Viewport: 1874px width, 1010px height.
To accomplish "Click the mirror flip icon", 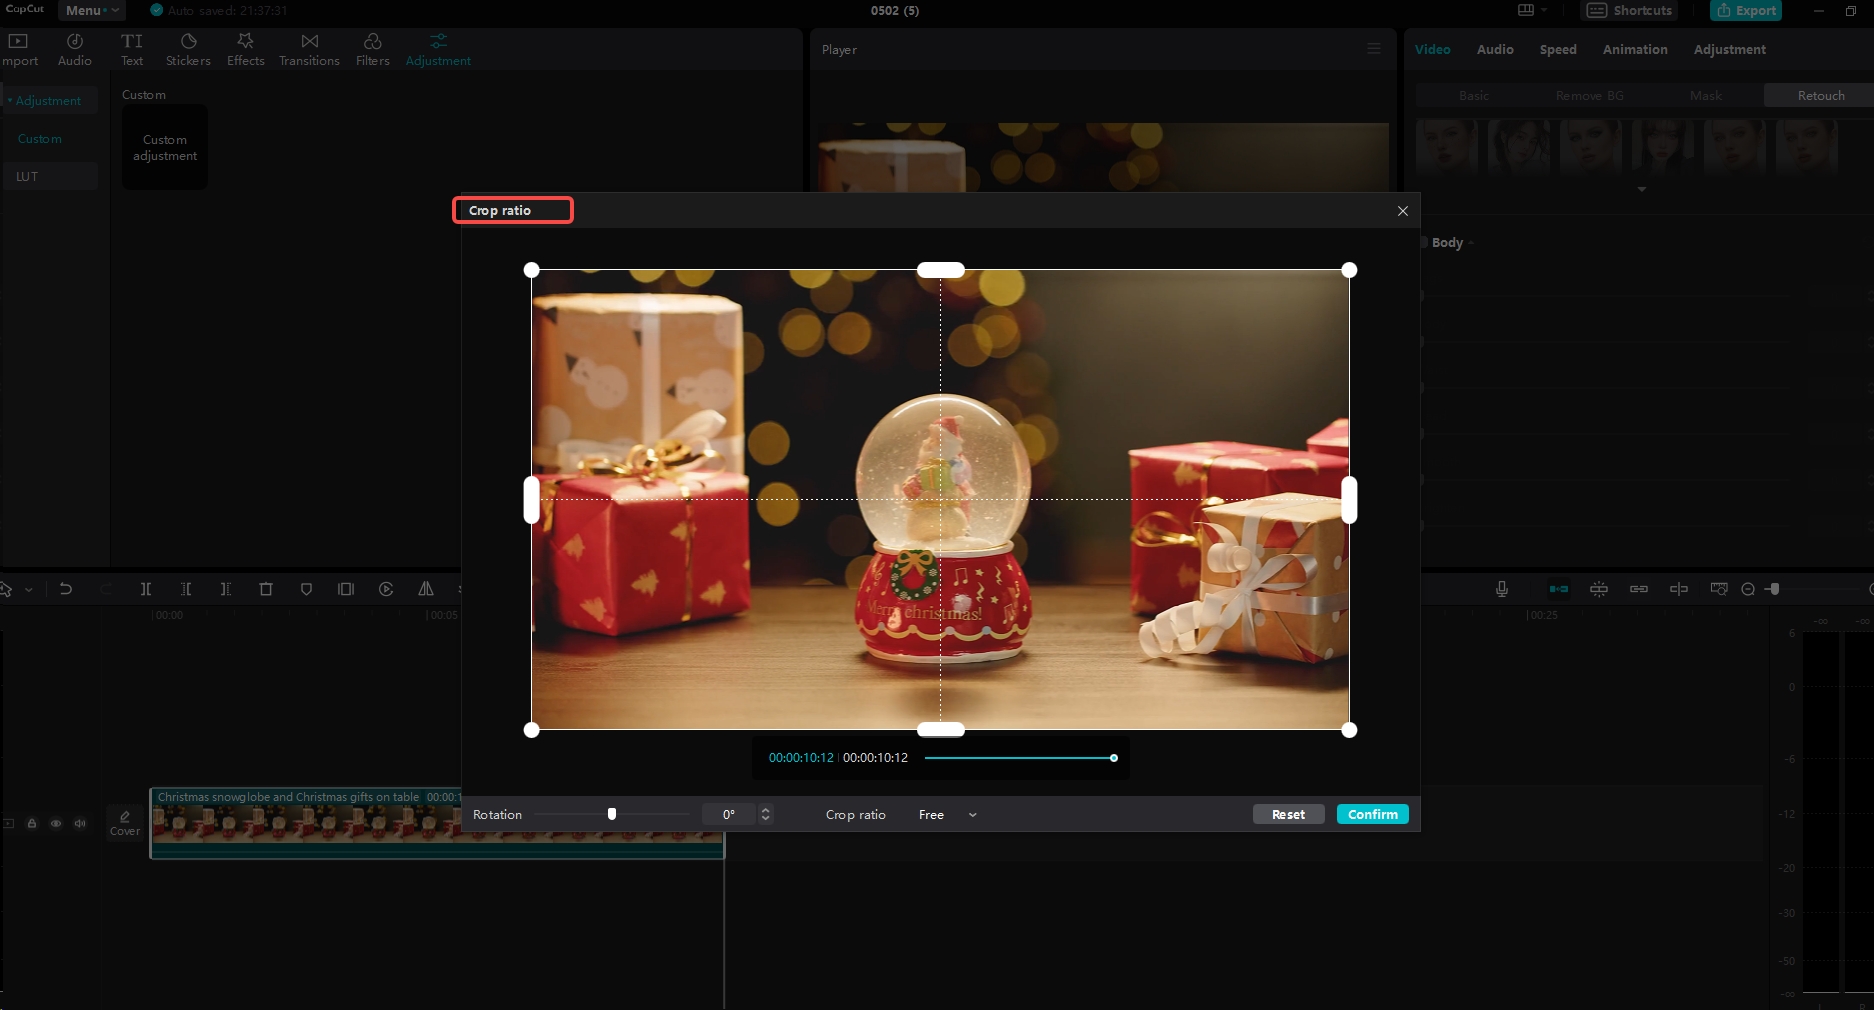I will coord(426,589).
